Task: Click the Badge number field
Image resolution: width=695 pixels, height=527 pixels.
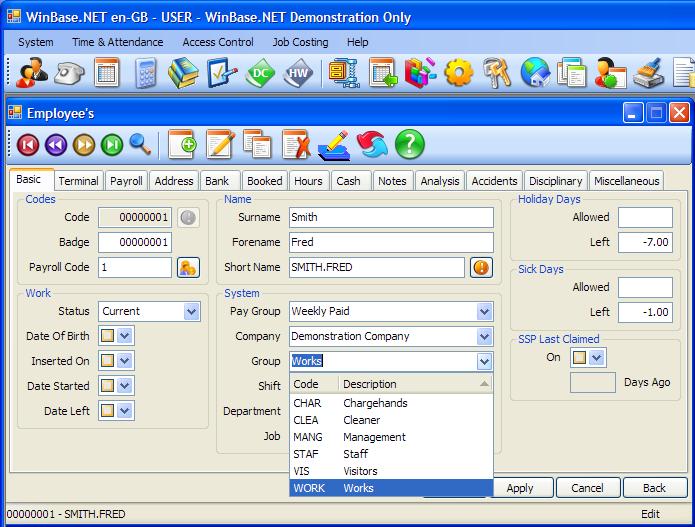Action: pos(135,242)
